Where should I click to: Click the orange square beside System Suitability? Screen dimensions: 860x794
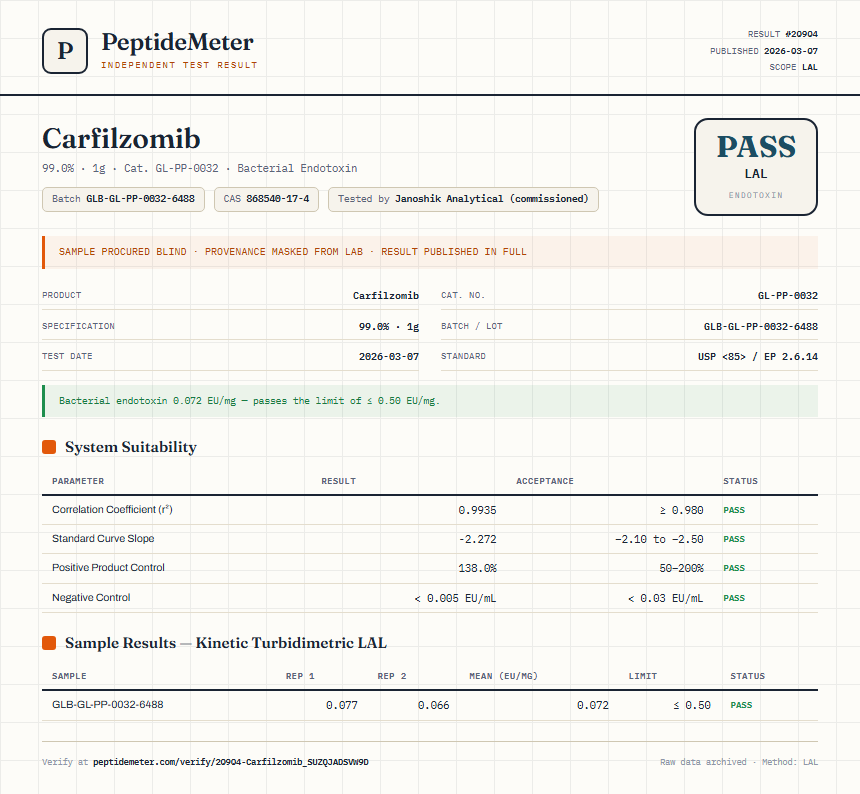coord(49,447)
